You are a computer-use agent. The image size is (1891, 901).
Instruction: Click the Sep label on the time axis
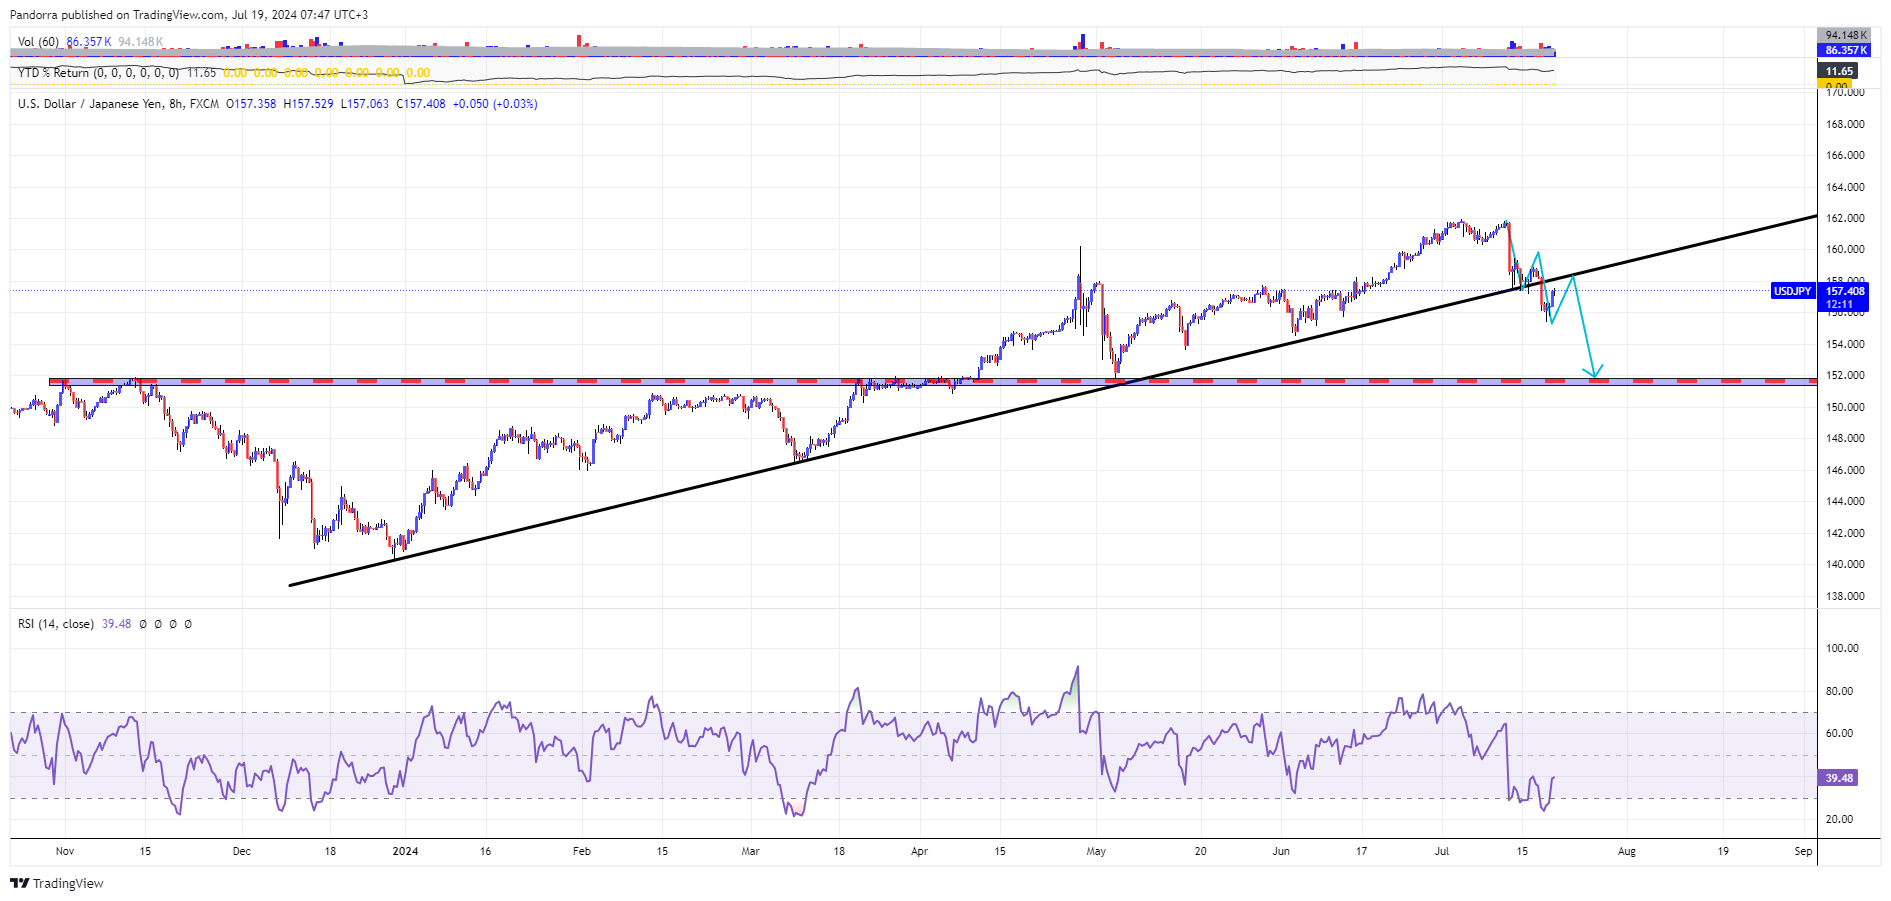1803,852
